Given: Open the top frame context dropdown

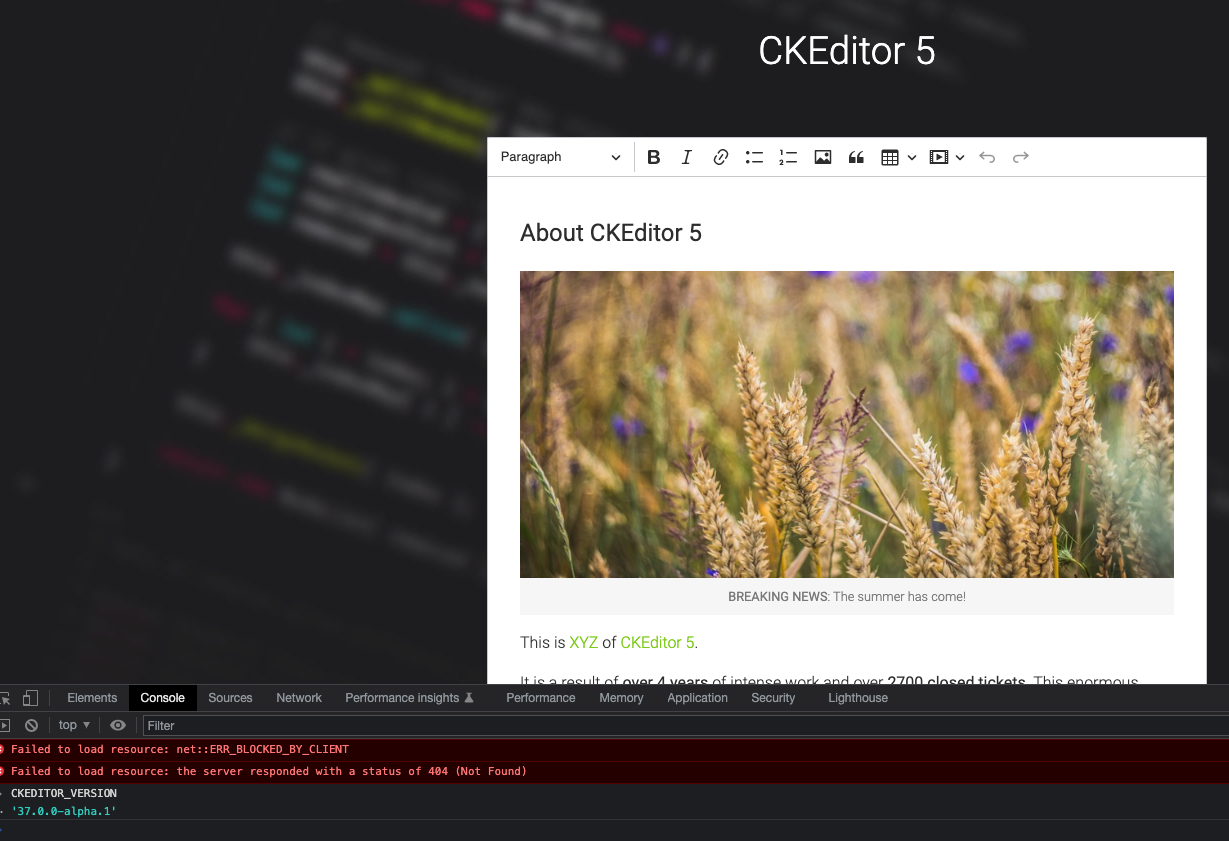Looking at the screenshot, I should click(x=72, y=724).
